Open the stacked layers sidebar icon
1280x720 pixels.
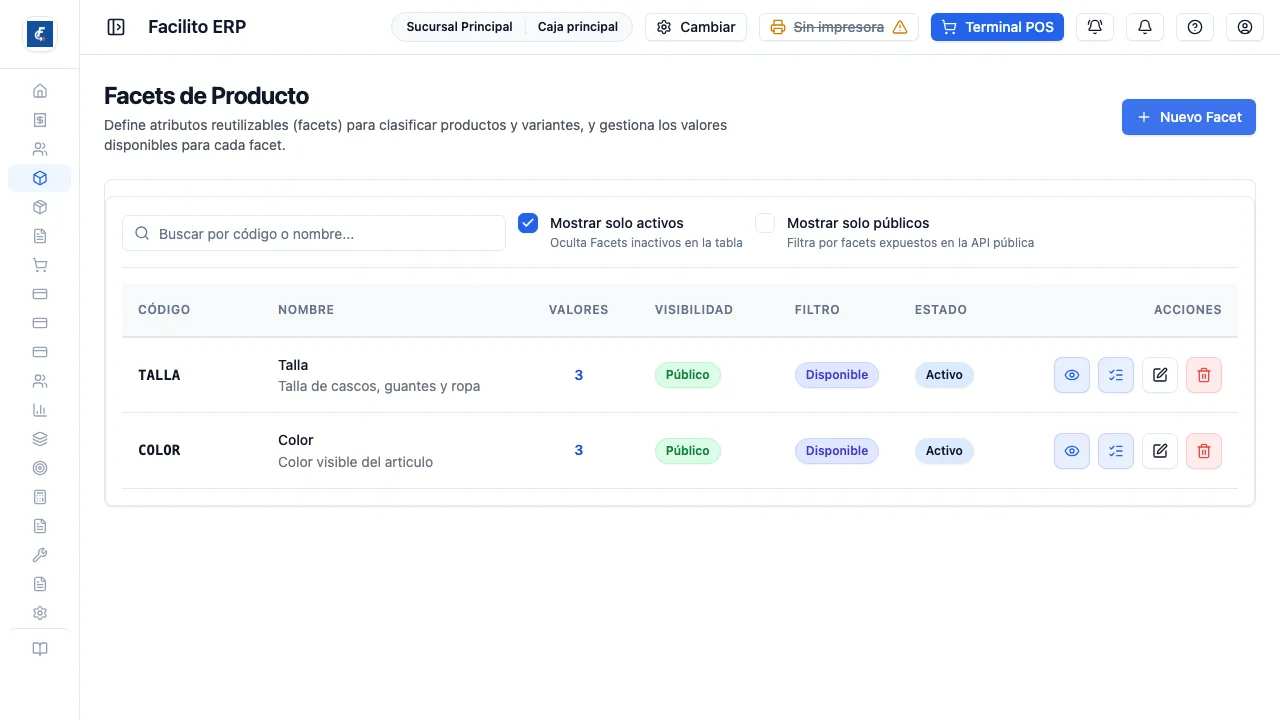pos(40,439)
